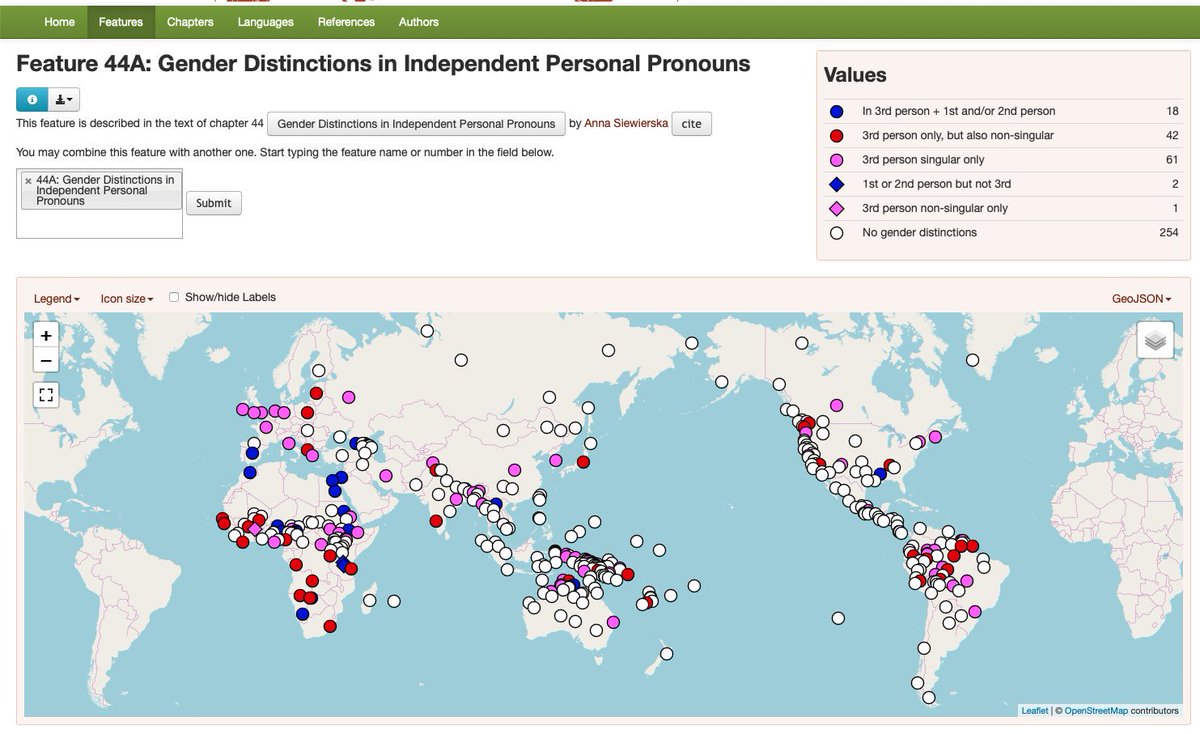Click the pink diamond legend marker
This screenshot has height=734, width=1200.
click(839, 208)
